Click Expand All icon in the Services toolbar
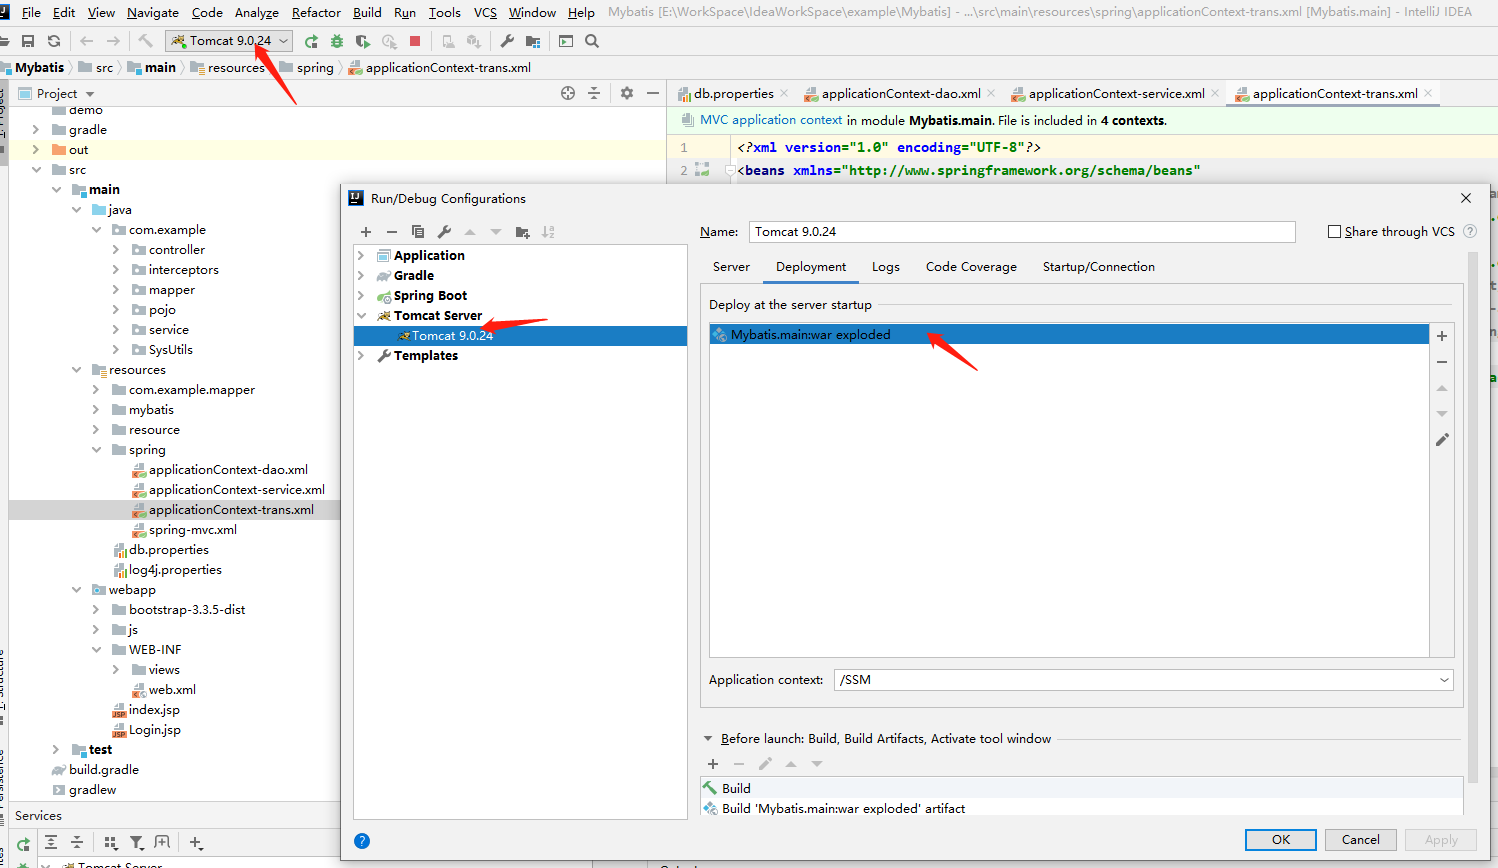Viewport: 1498px width, 868px height. tap(51, 843)
